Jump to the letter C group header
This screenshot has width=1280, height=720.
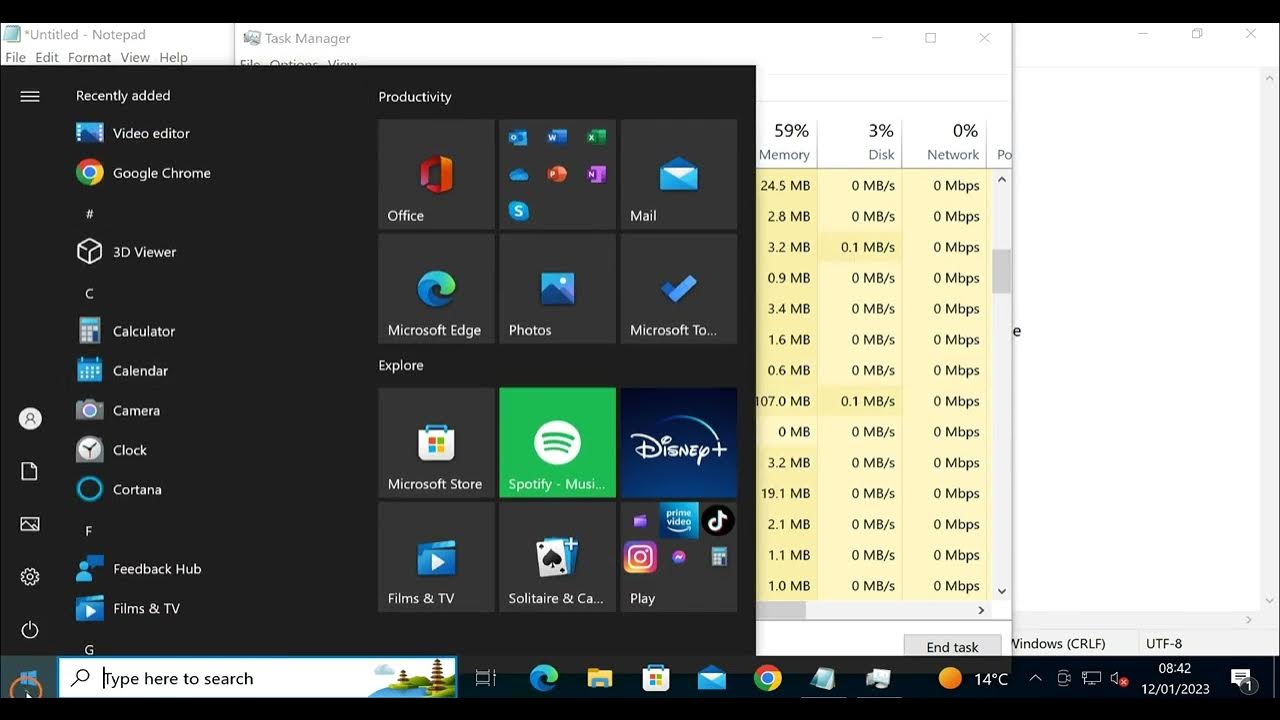click(89, 293)
